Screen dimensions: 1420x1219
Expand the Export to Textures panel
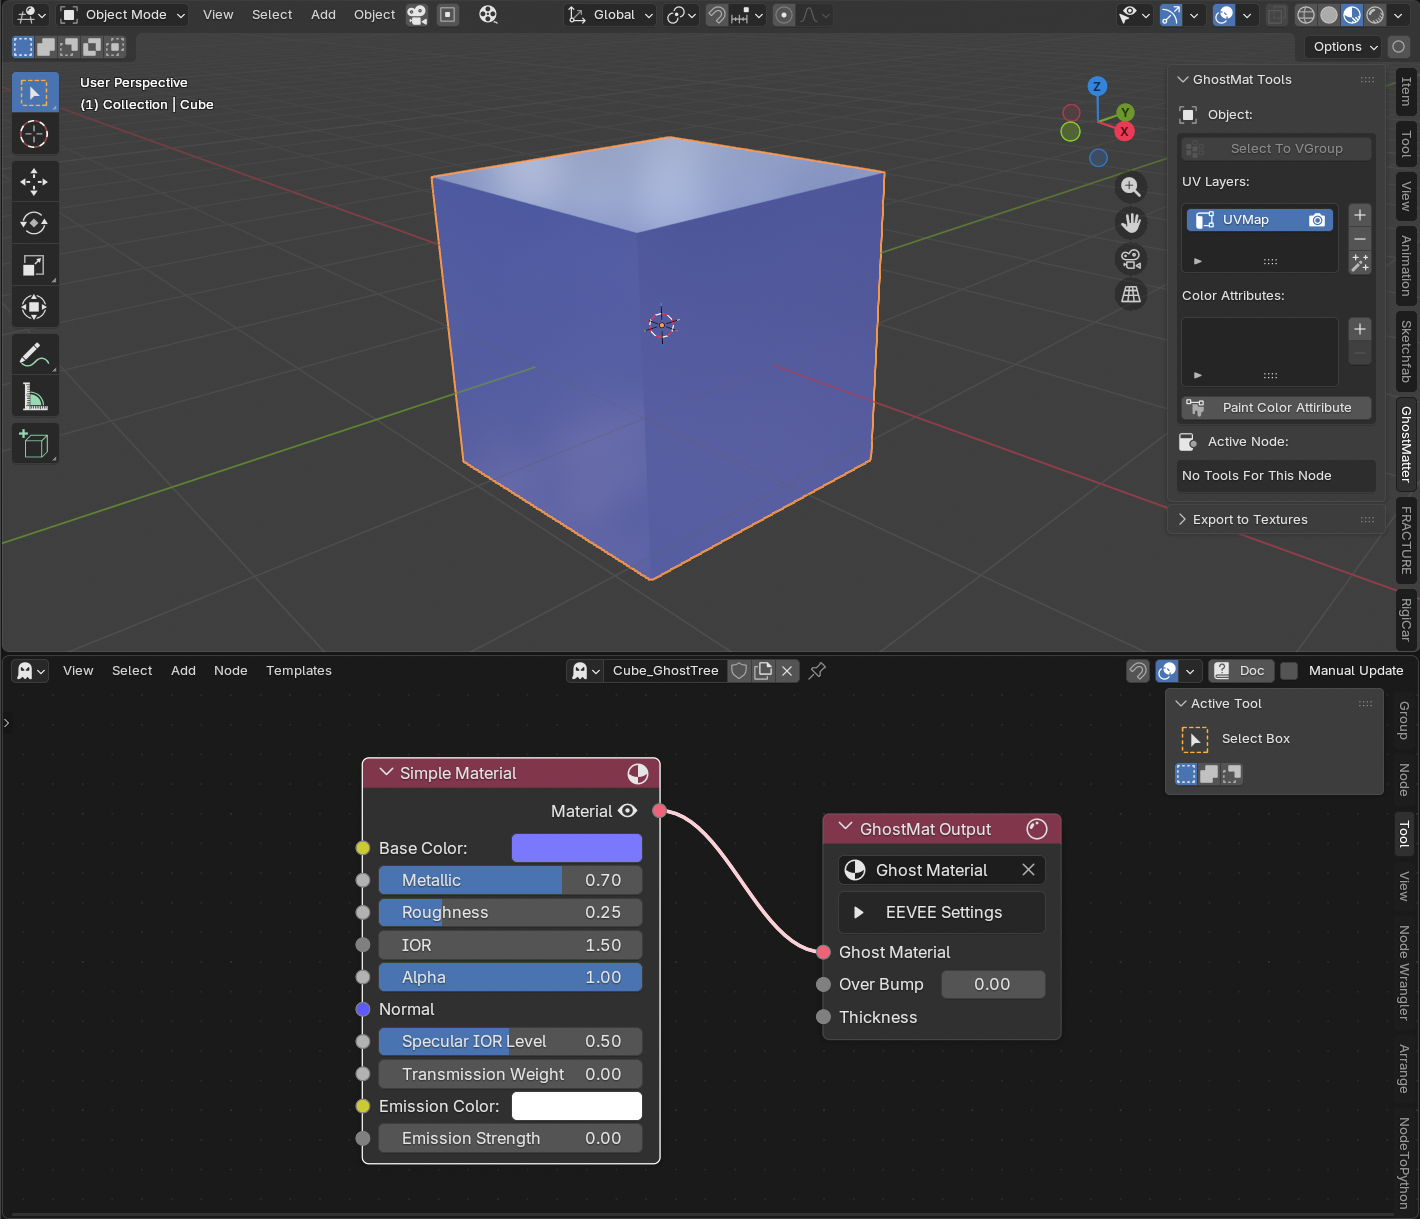click(1249, 520)
